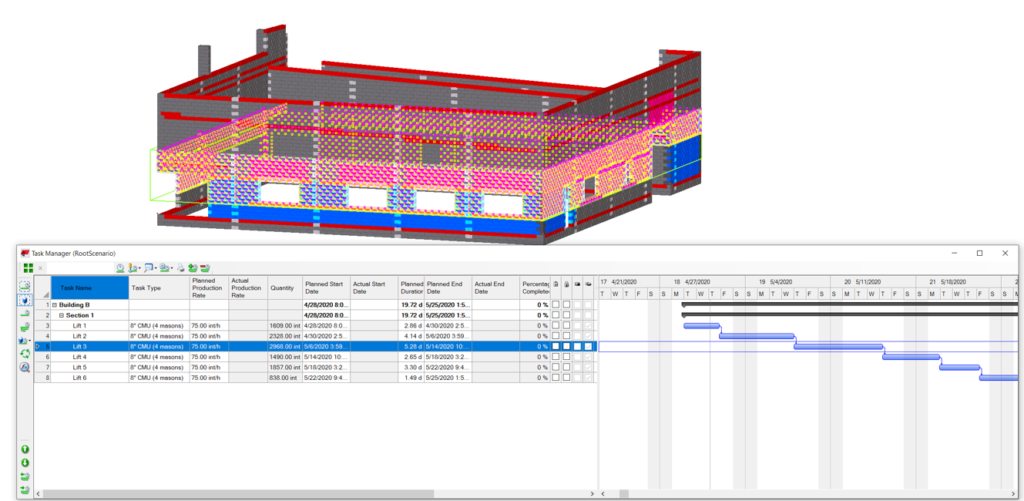The height and width of the screenshot is (501, 1024).
Task: Click the dashed selection box icon in the sidebar
Action: (25, 286)
